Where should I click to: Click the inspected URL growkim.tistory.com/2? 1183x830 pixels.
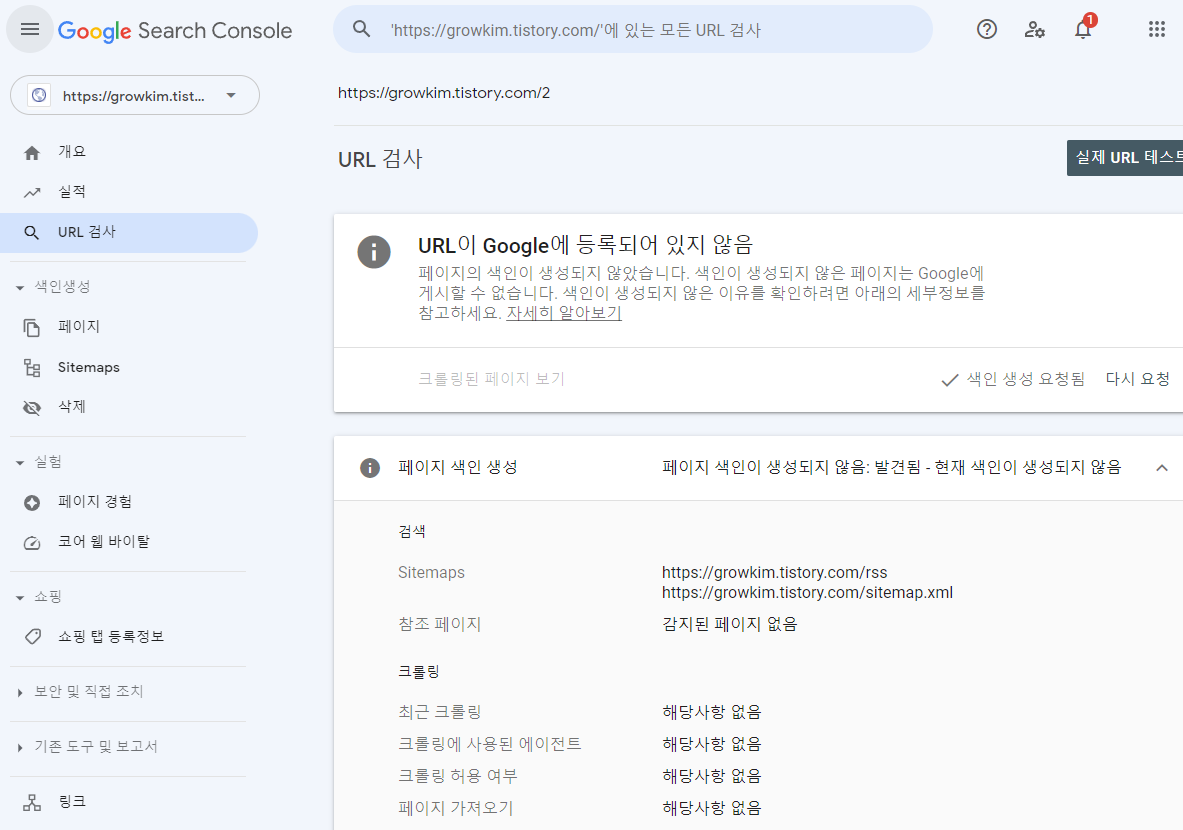[x=444, y=93]
